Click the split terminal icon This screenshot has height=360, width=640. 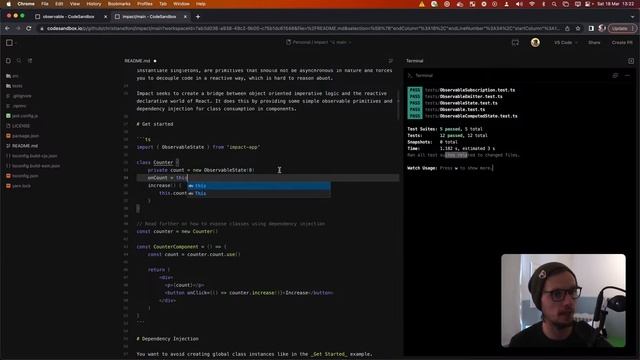pos(615,76)
